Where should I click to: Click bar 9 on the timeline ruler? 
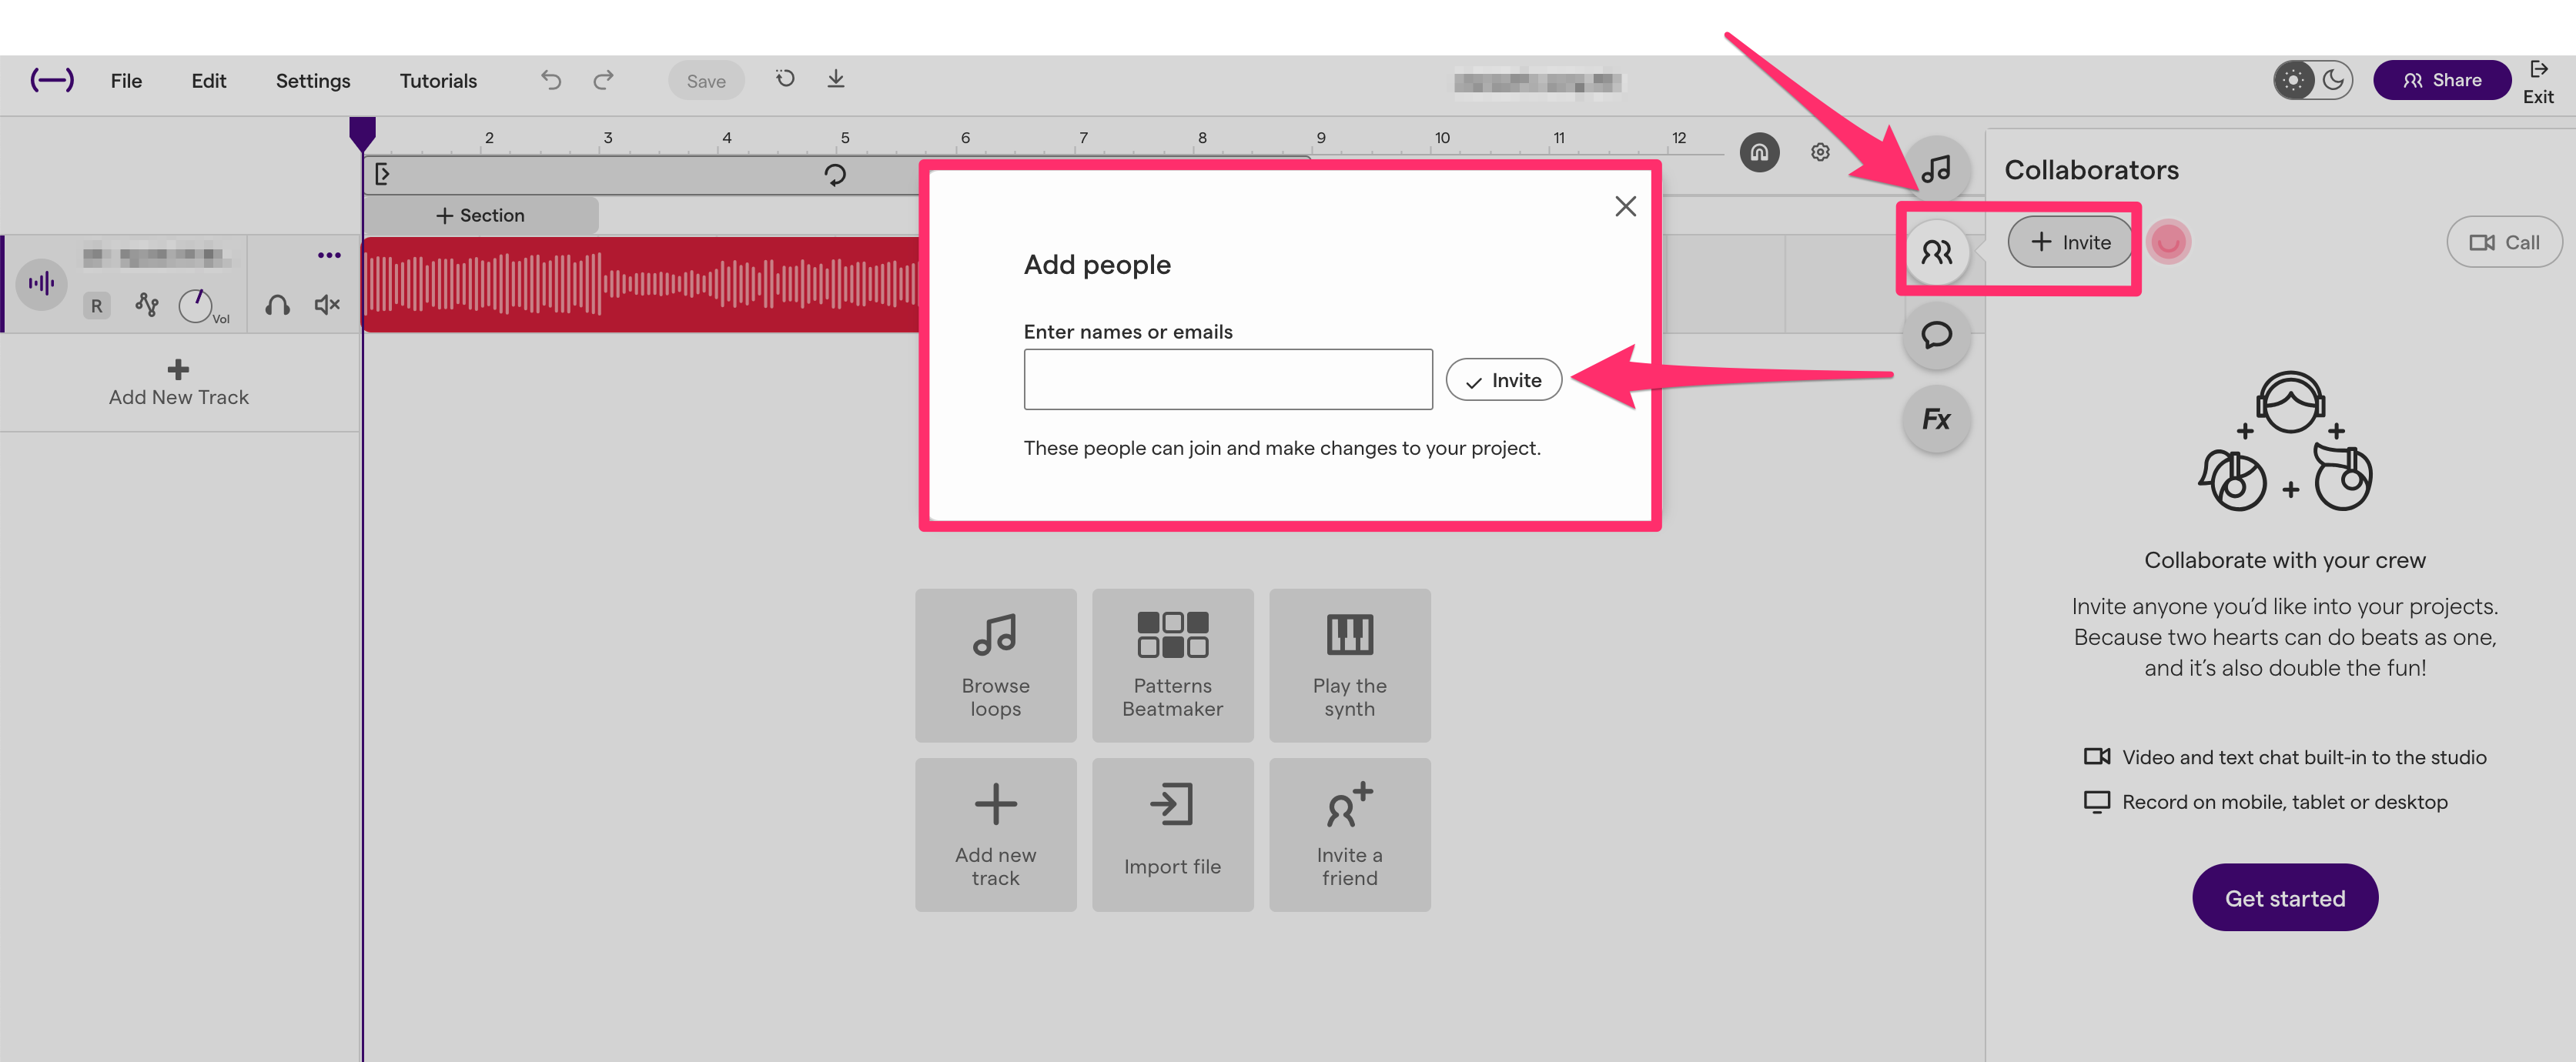tap(1321, 138)
